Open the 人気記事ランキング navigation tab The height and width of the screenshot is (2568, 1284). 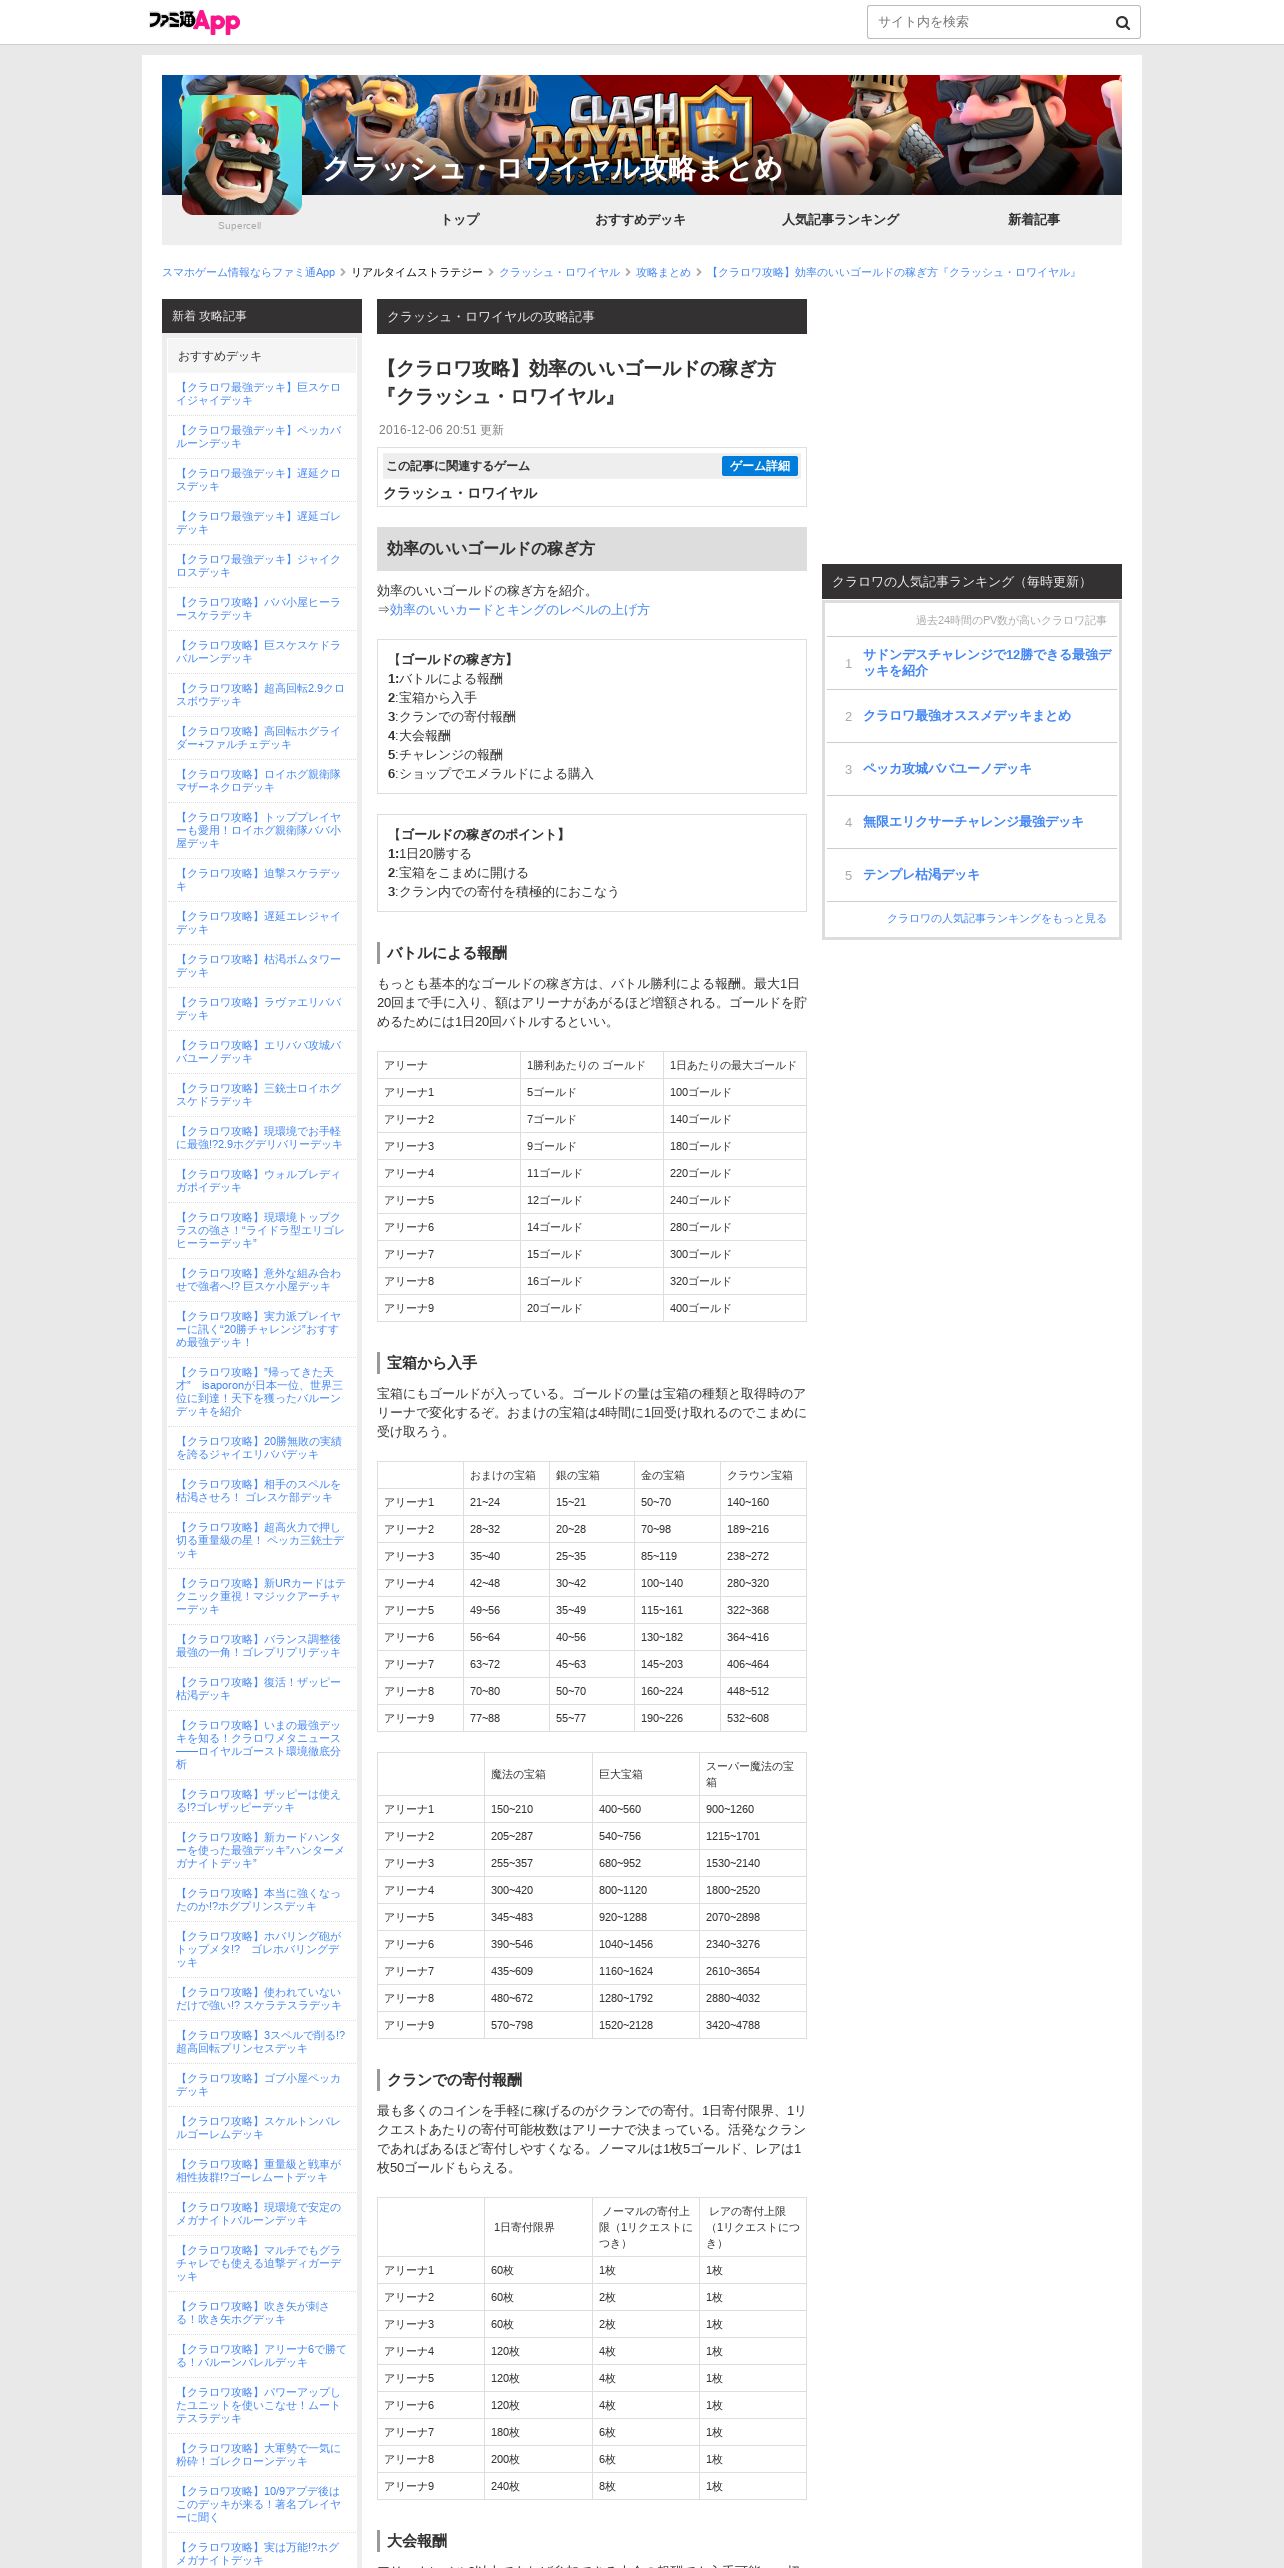pyautogui.click(x=840, y=219)
